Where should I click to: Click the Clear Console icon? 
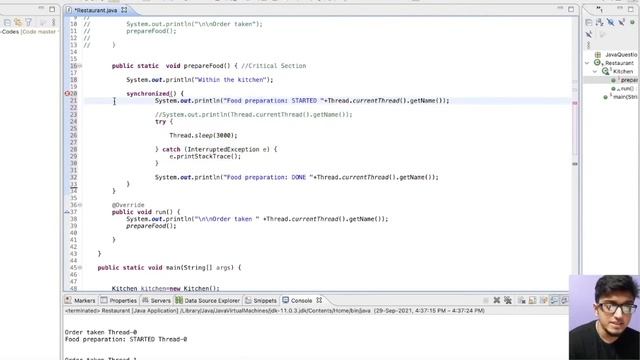(522, 300)
